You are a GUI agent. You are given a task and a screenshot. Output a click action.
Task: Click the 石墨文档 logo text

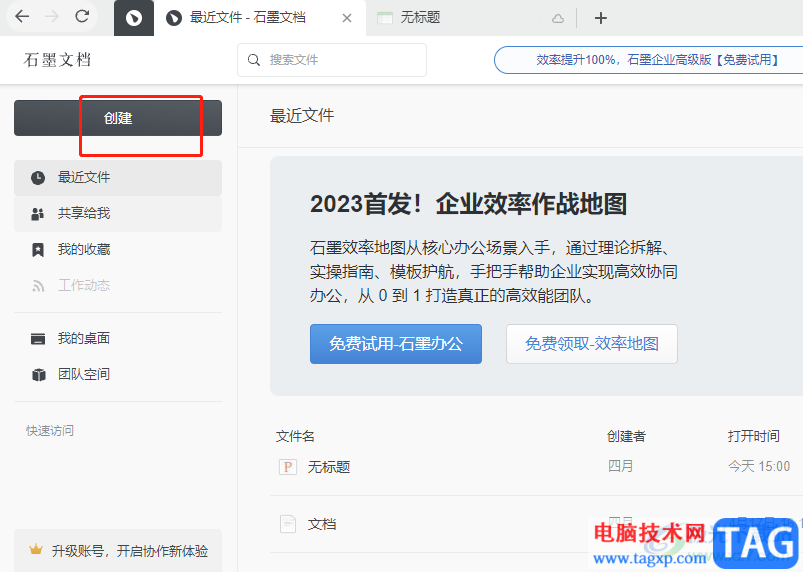click(57, 60)
